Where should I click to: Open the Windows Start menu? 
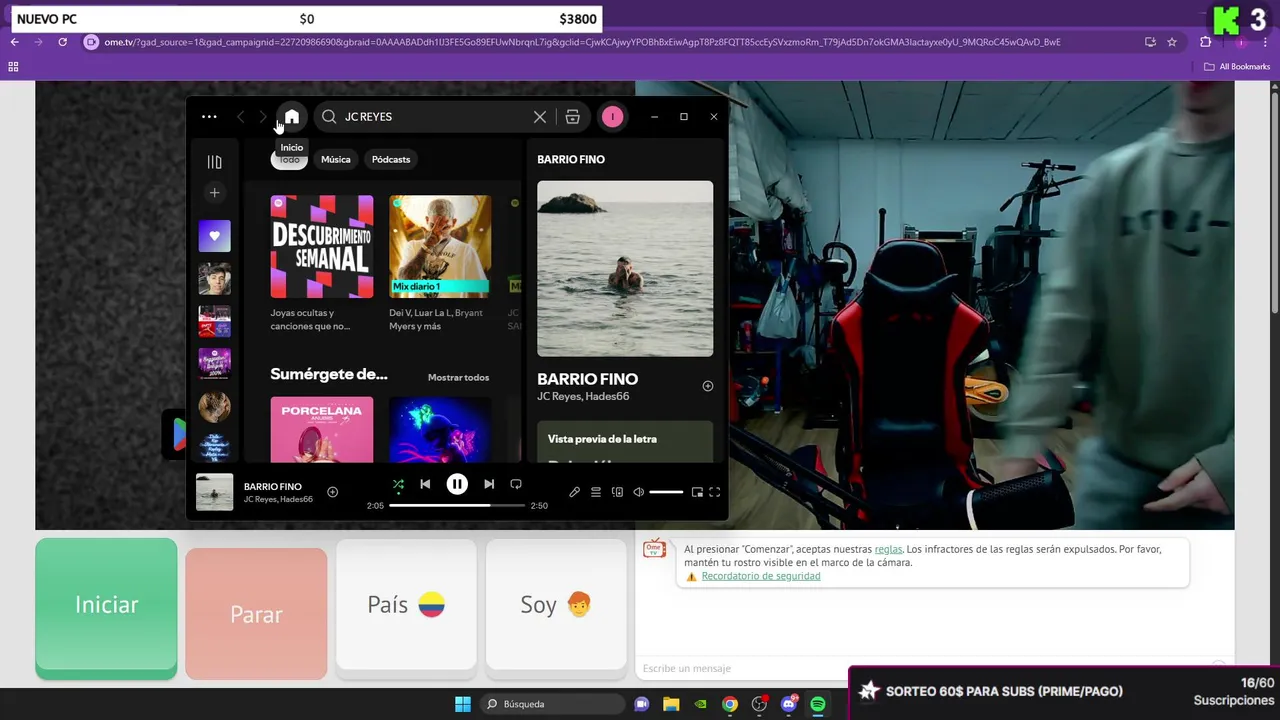coord(463,704)
